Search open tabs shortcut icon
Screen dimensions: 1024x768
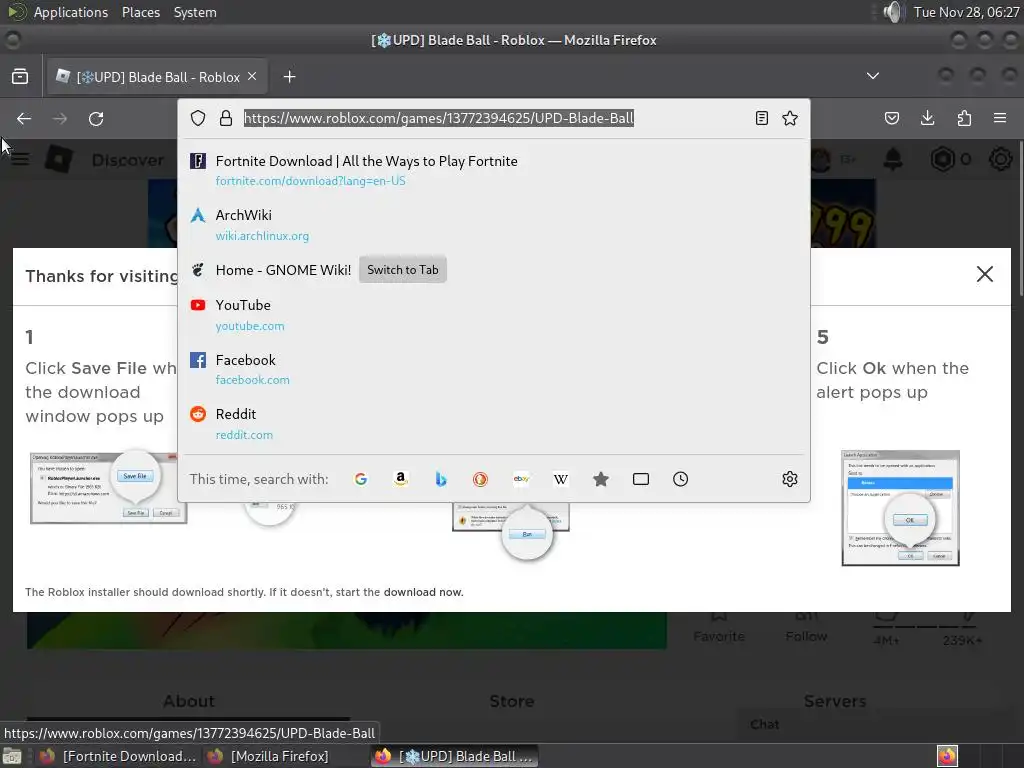(641, 479)
